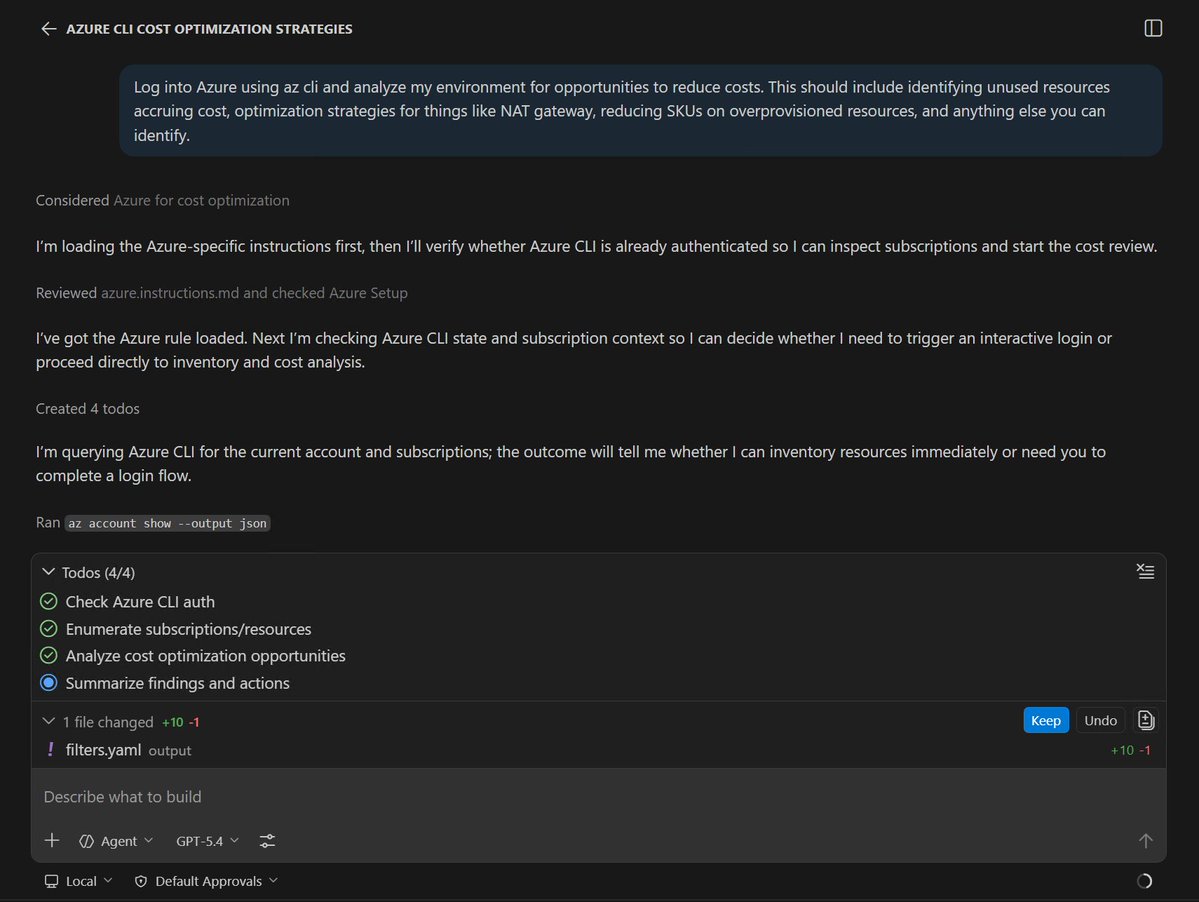Send the message with the up arrow
Screen dimensions: 1199x902
pos(1145,841)
